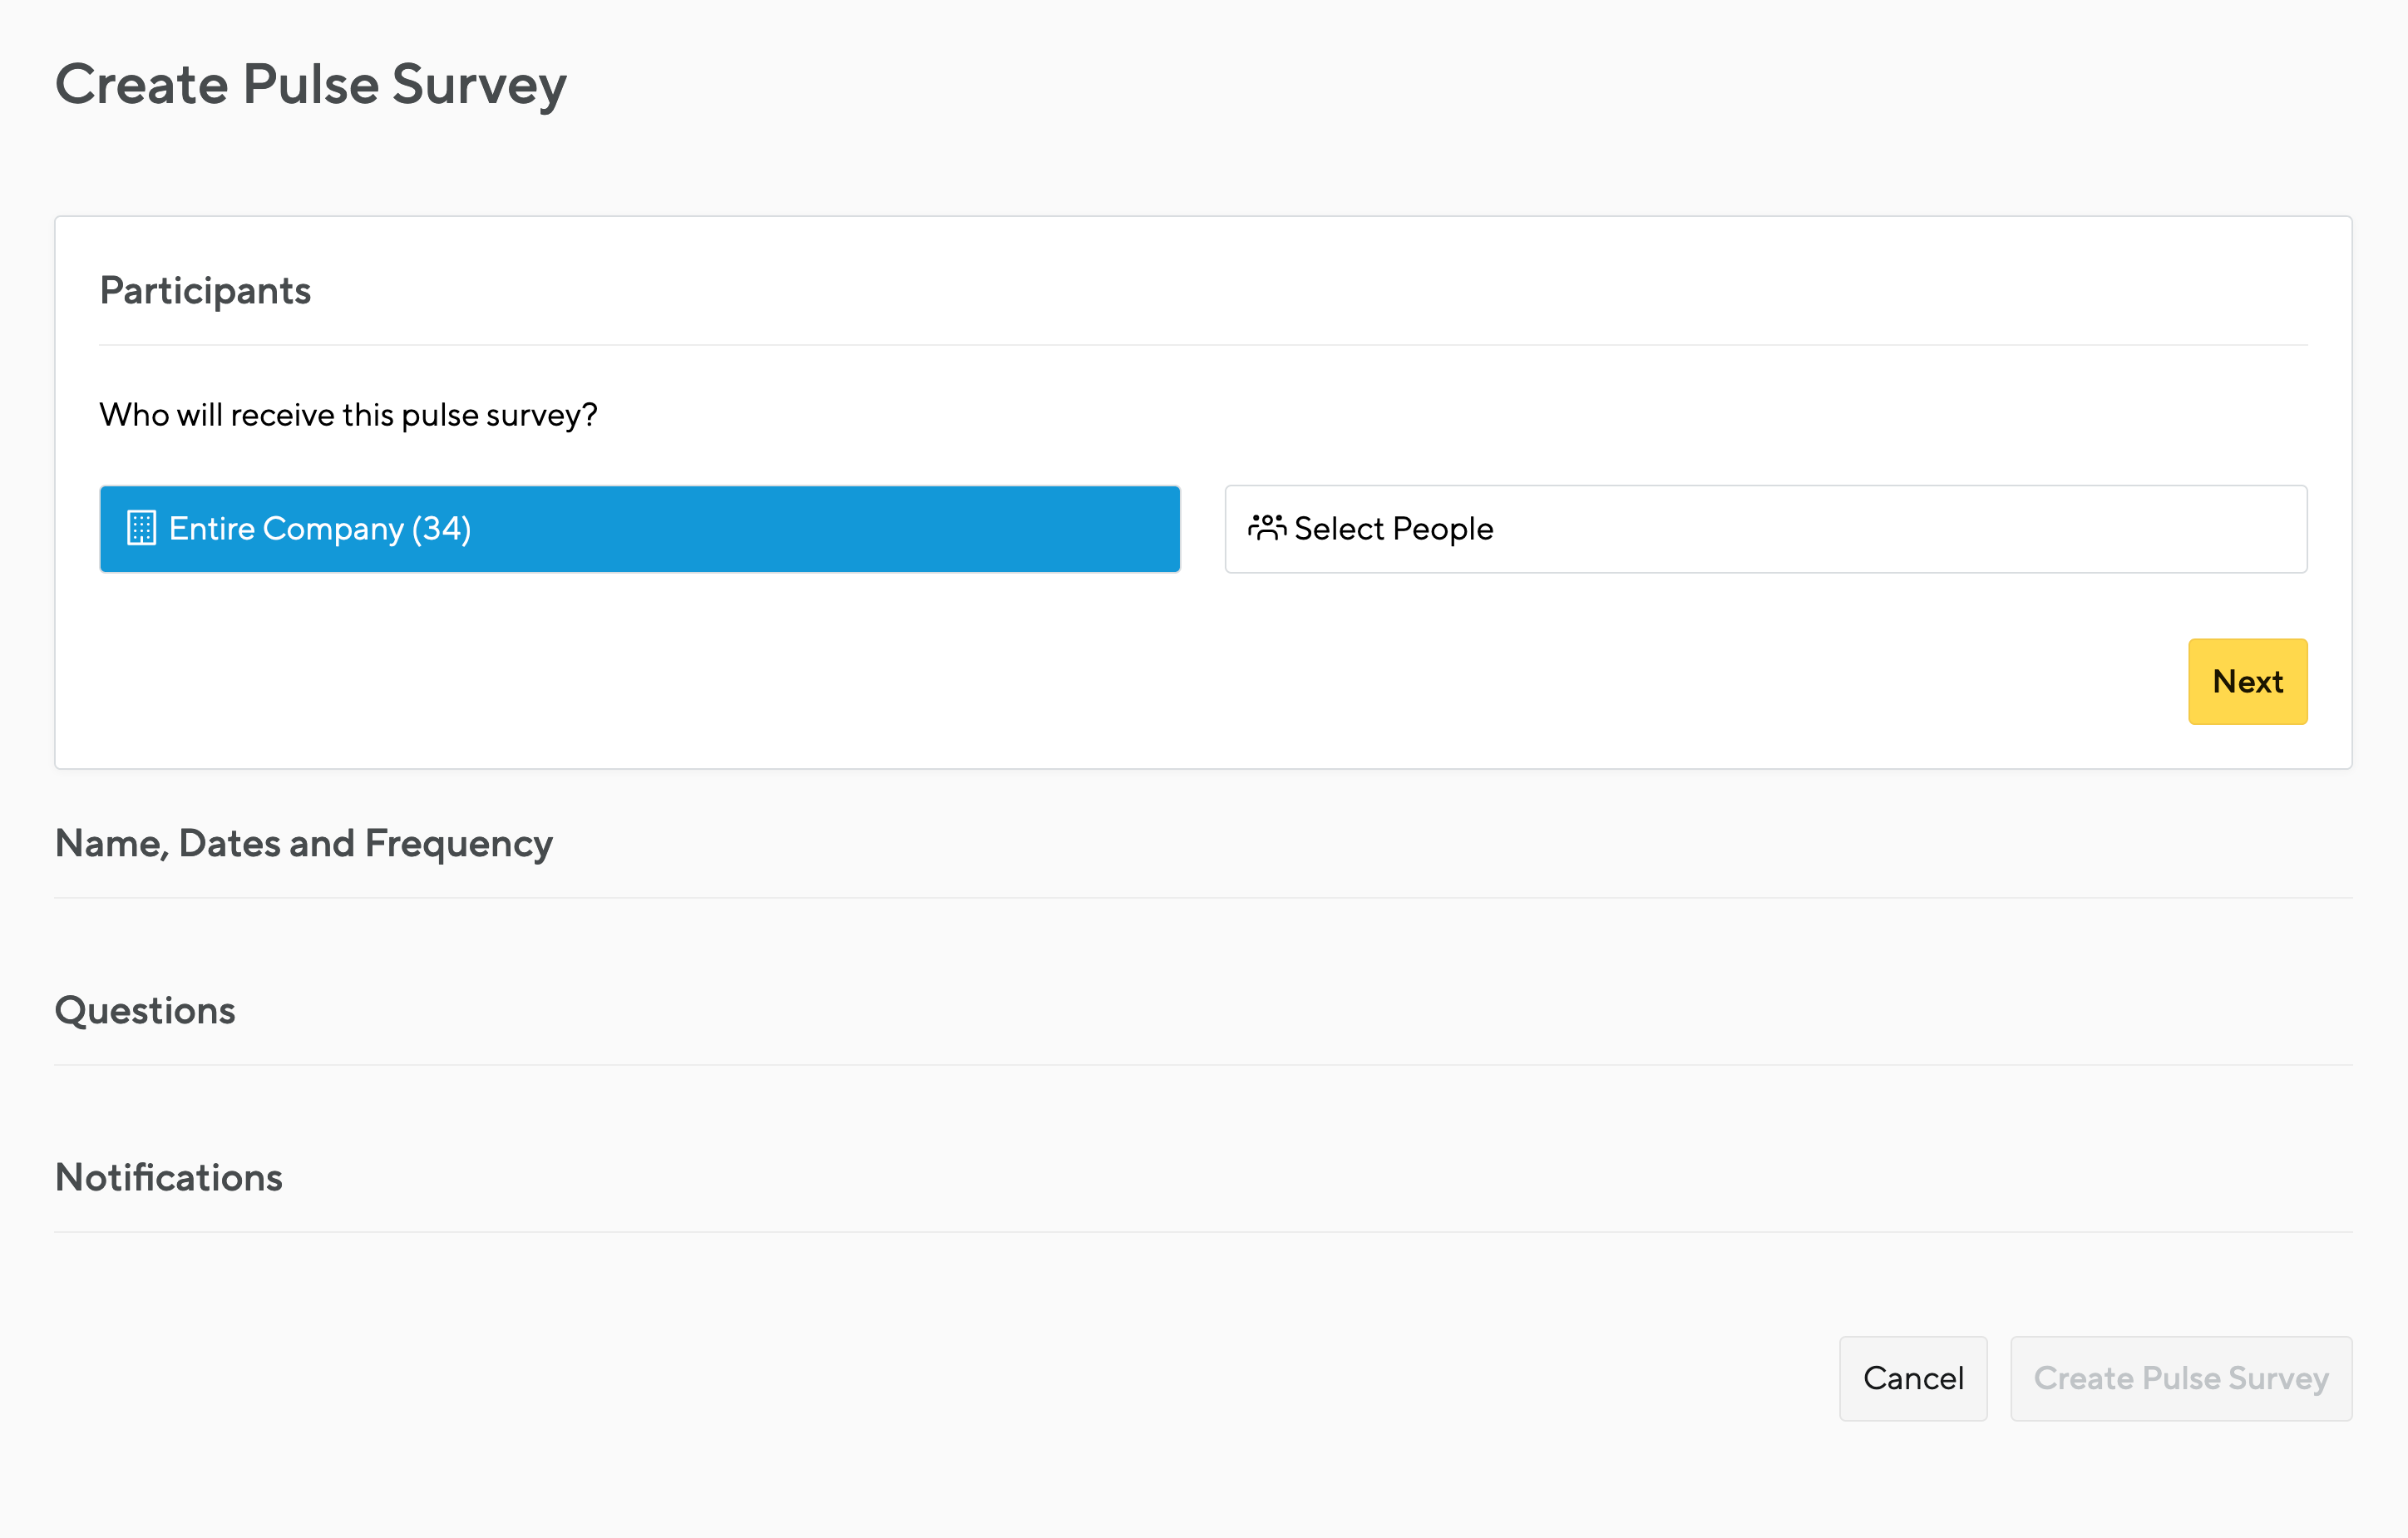Cancel the pulse survey creation
Viewport: 2408px width, 1538px height.
pyautogui.click(x=1913, y=1379)
